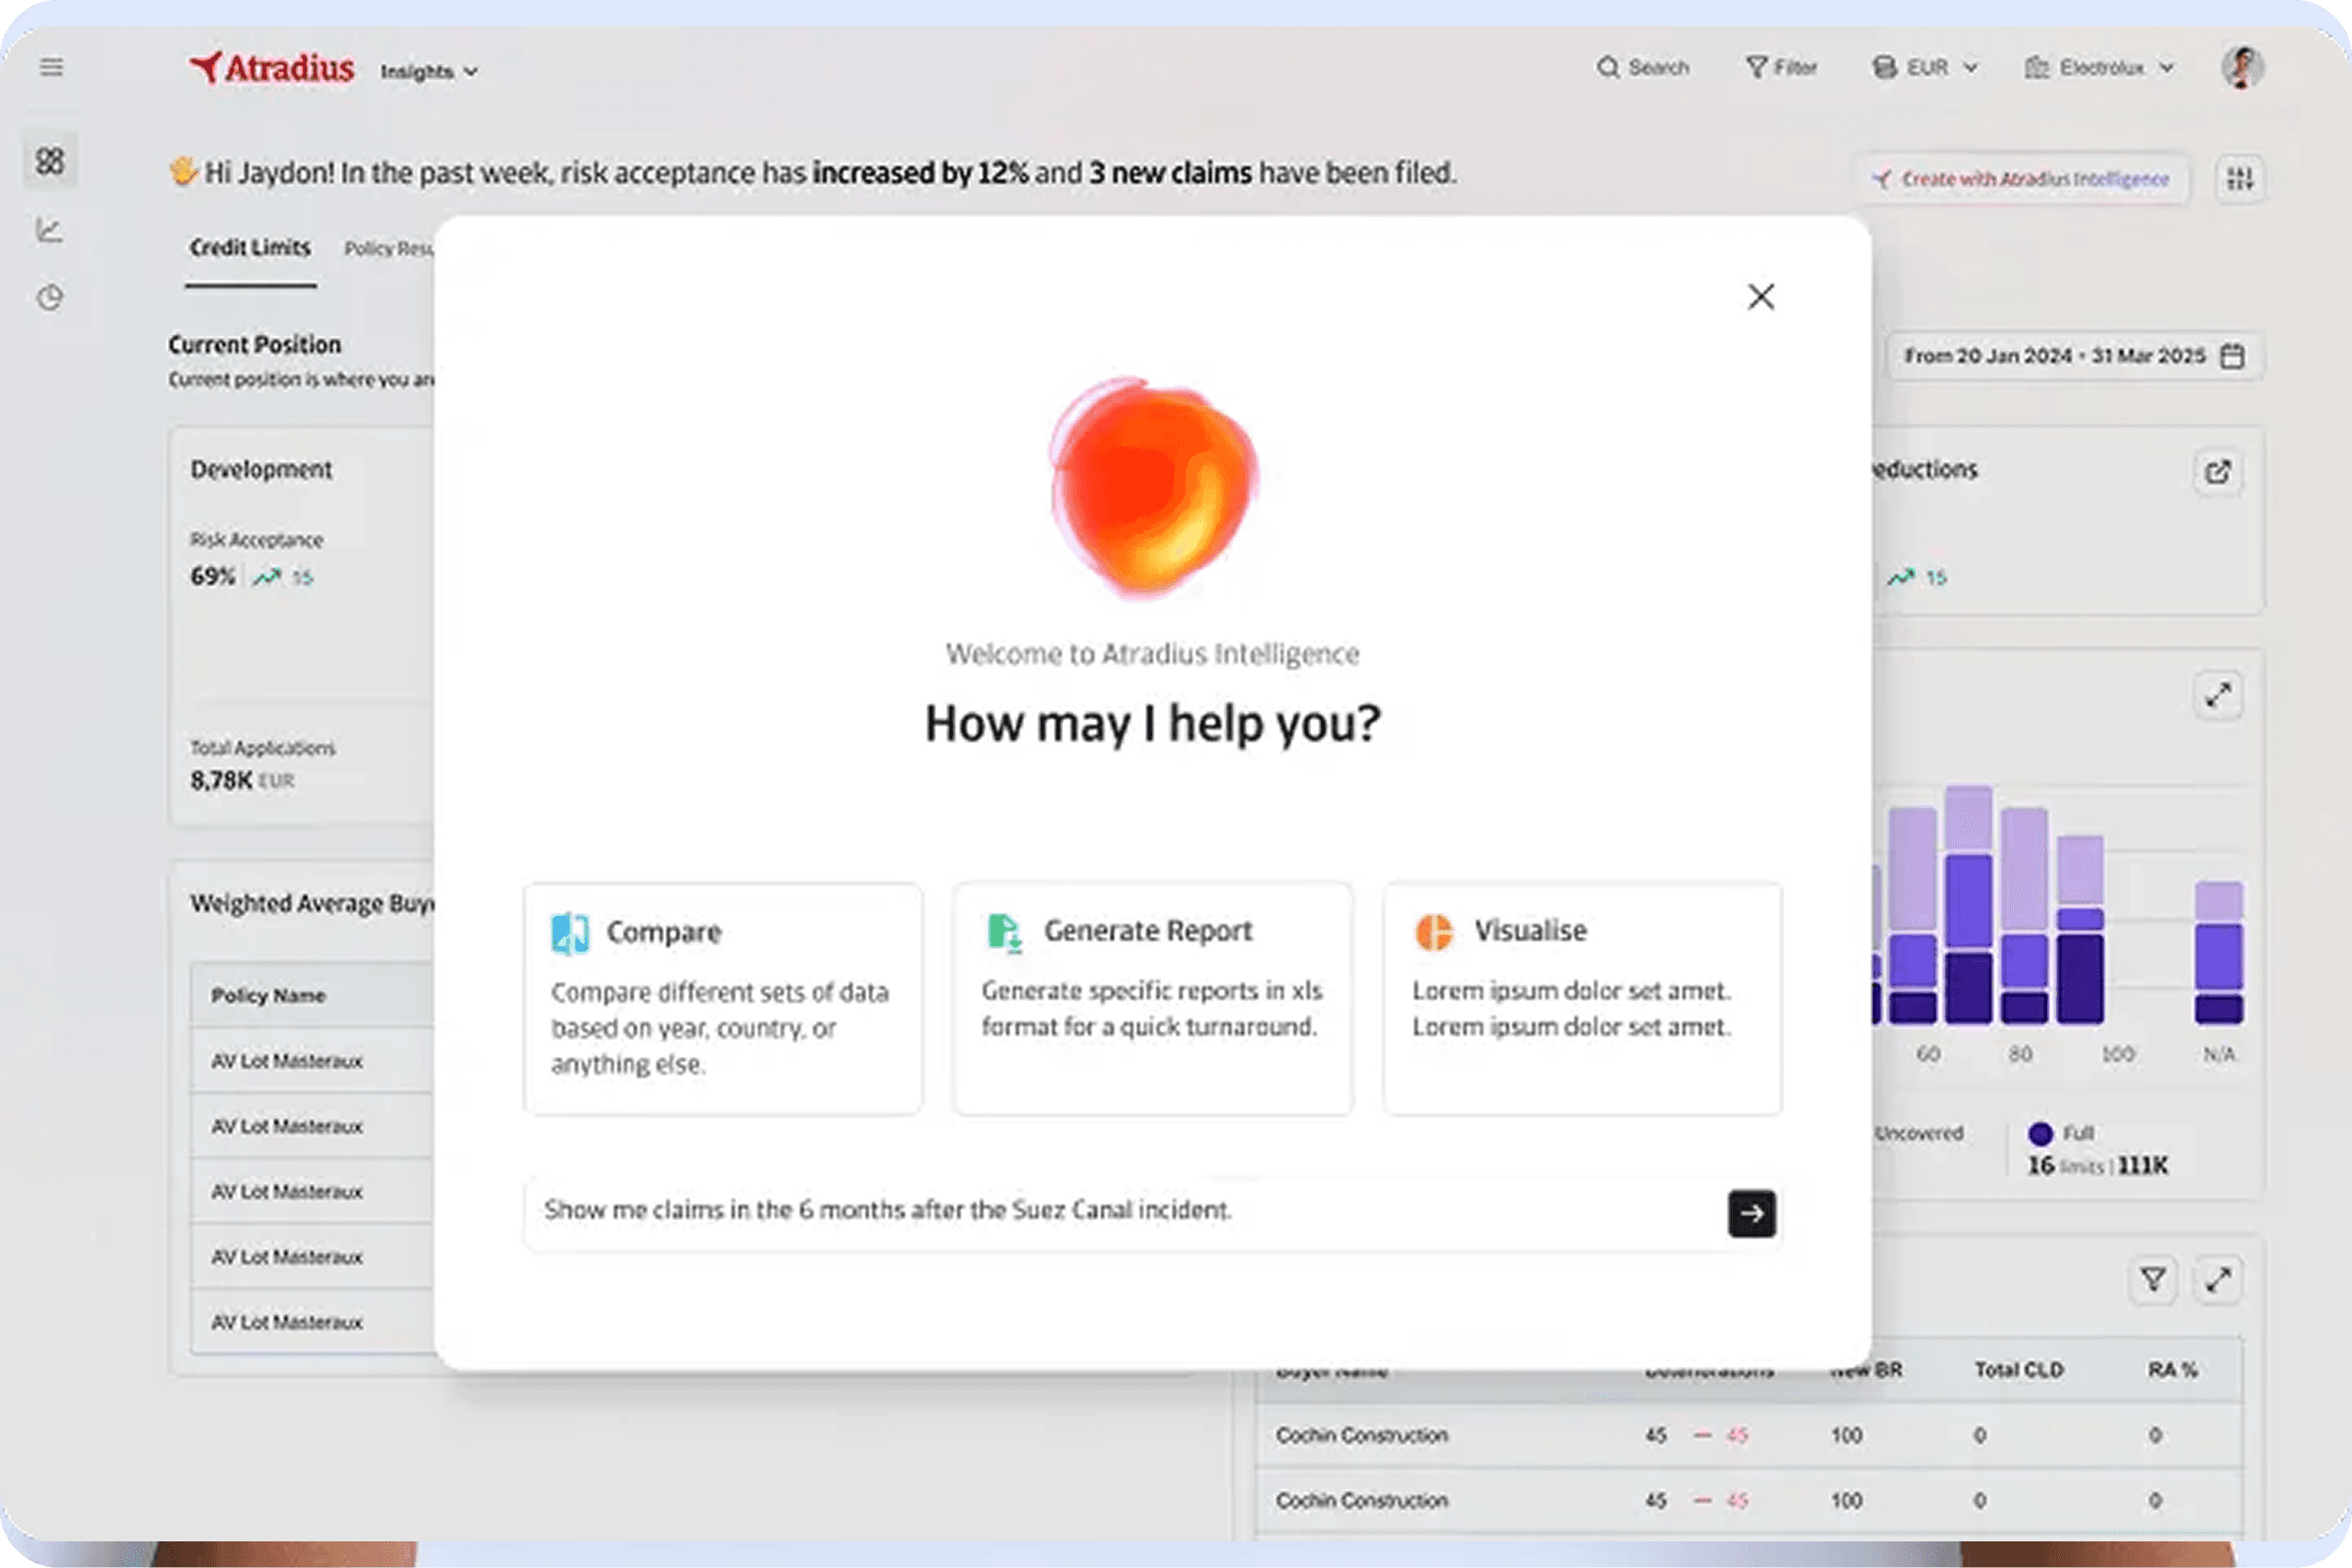Expand the buyer table card

tap(2217, 1279)
